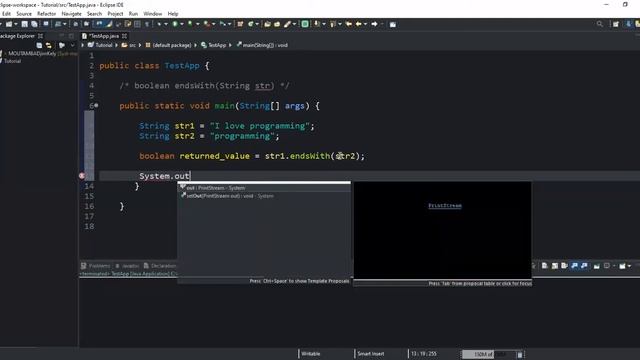The image size is (640, 360).
Task: Click the Forward navigation arrow
Action: (x=374, y=24)
